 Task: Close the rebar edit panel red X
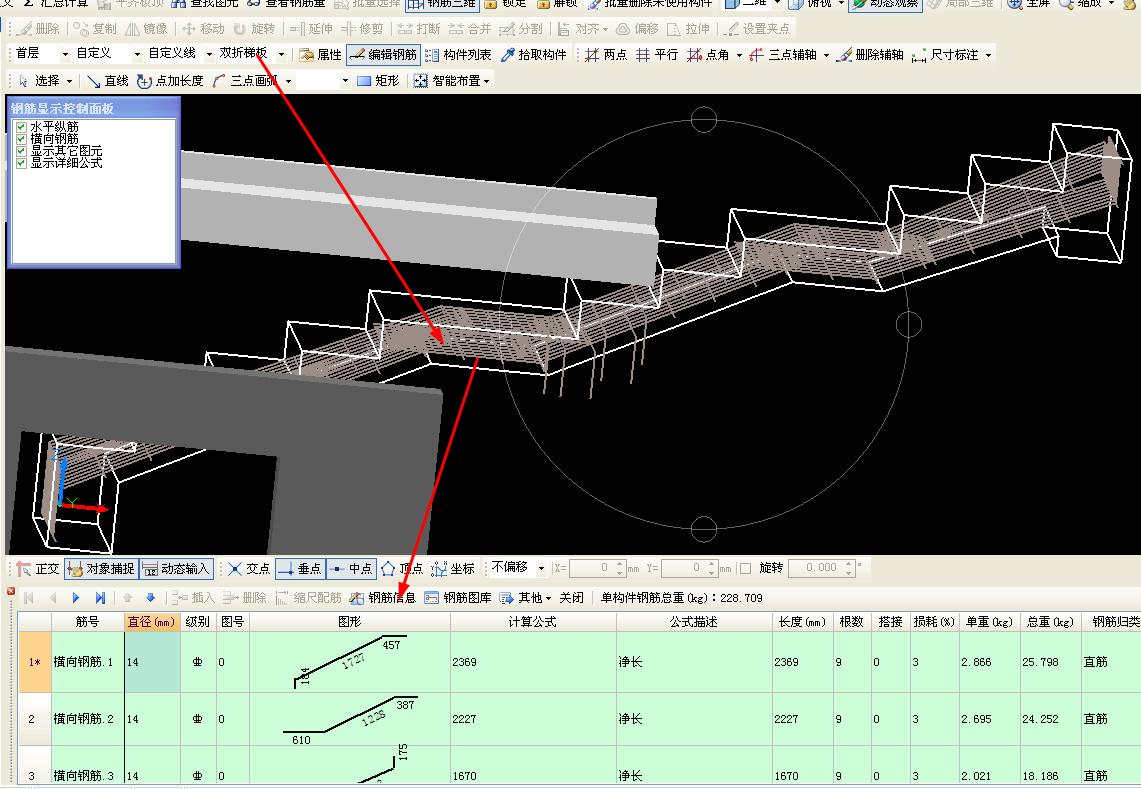[10, 591]
